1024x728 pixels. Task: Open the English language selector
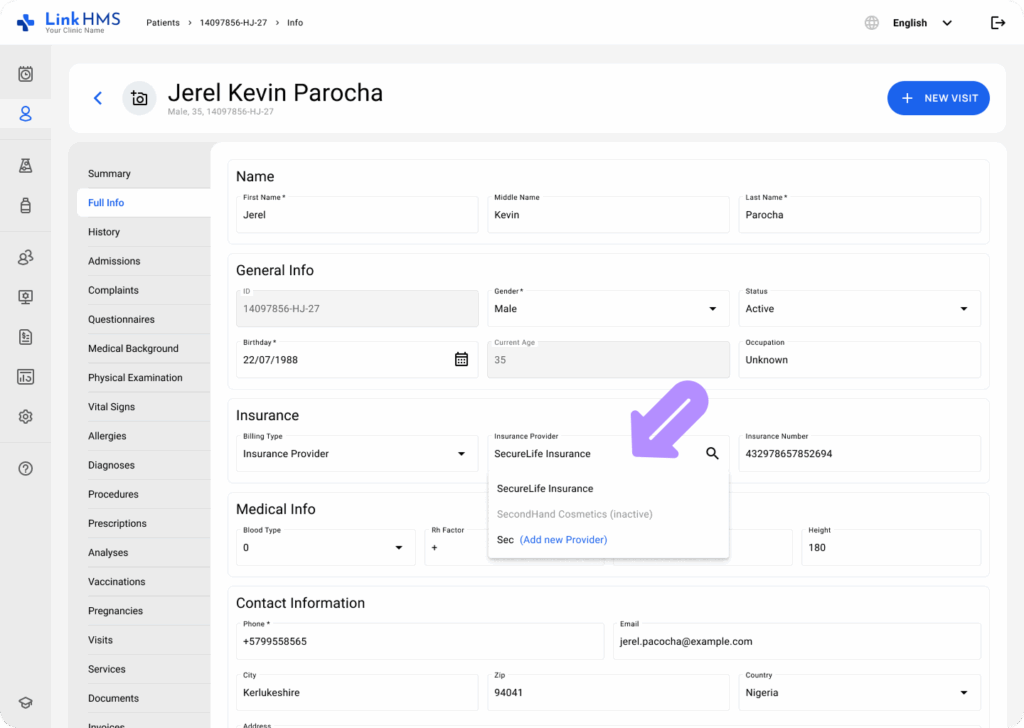click(921, 23)
